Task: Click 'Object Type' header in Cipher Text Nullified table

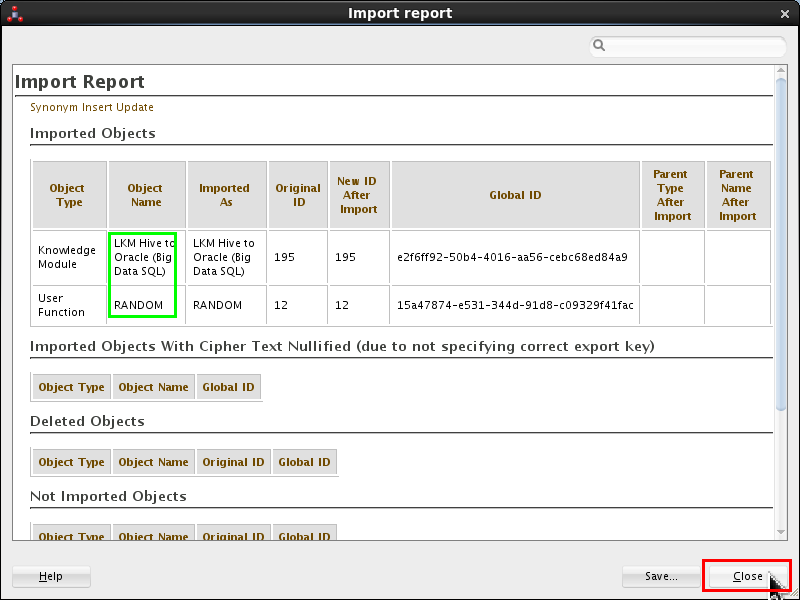Action: (71, 387)
